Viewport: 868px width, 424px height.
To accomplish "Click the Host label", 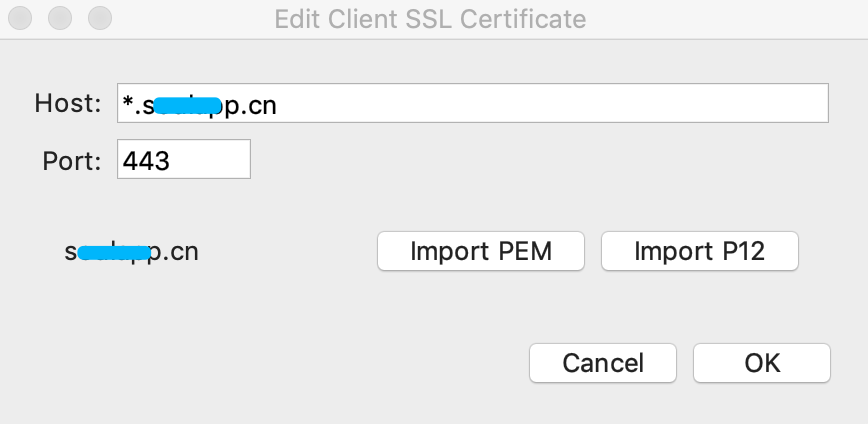I will [x=68, y=103].
